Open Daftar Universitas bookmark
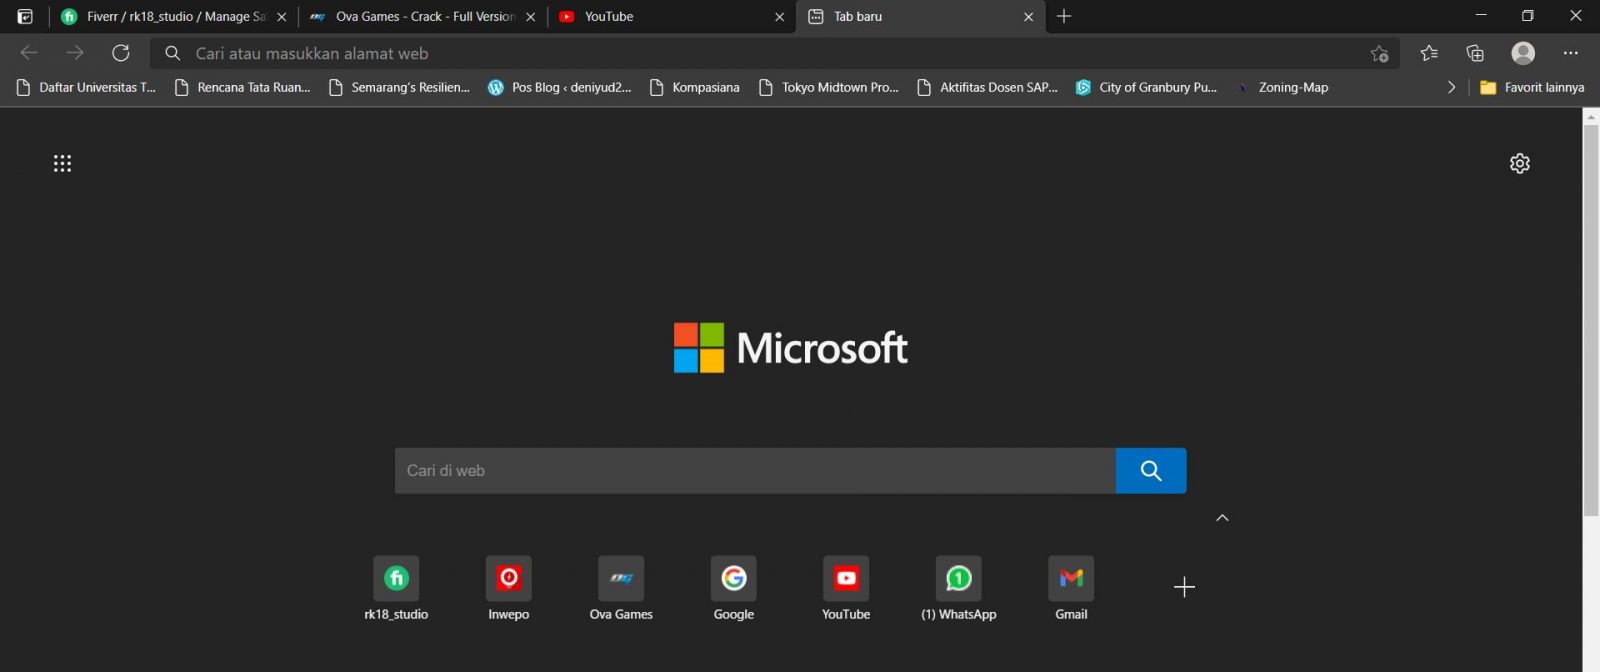 pos(87,88)
